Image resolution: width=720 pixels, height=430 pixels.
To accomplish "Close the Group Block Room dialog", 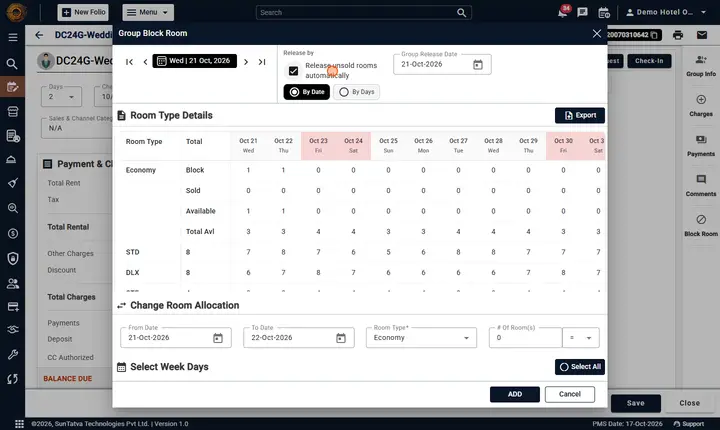I will pyautogui.click(x=596, y=34).
